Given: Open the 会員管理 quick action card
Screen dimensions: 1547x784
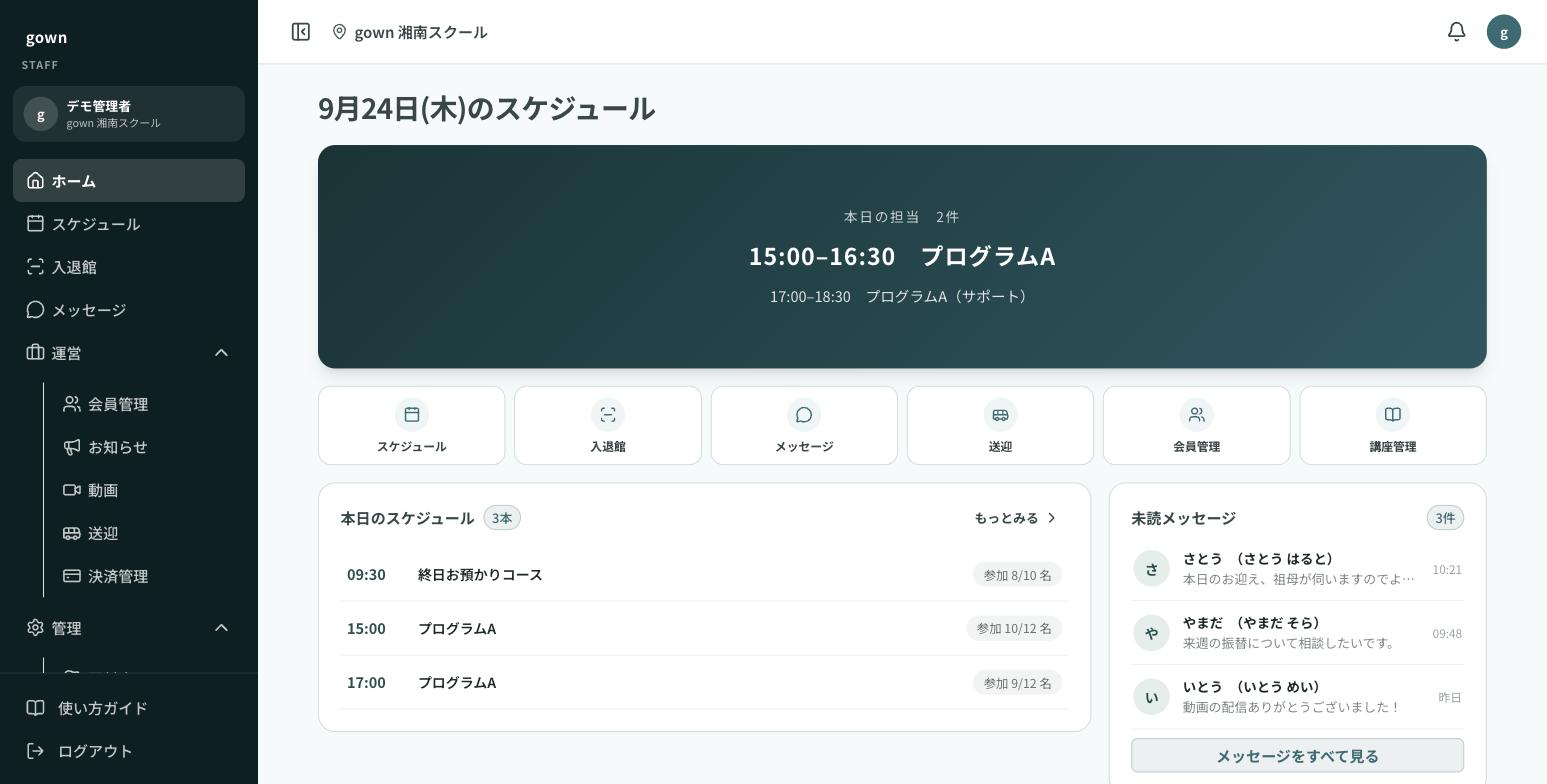Looking at the screenshot, I should tap(1197, 426).
